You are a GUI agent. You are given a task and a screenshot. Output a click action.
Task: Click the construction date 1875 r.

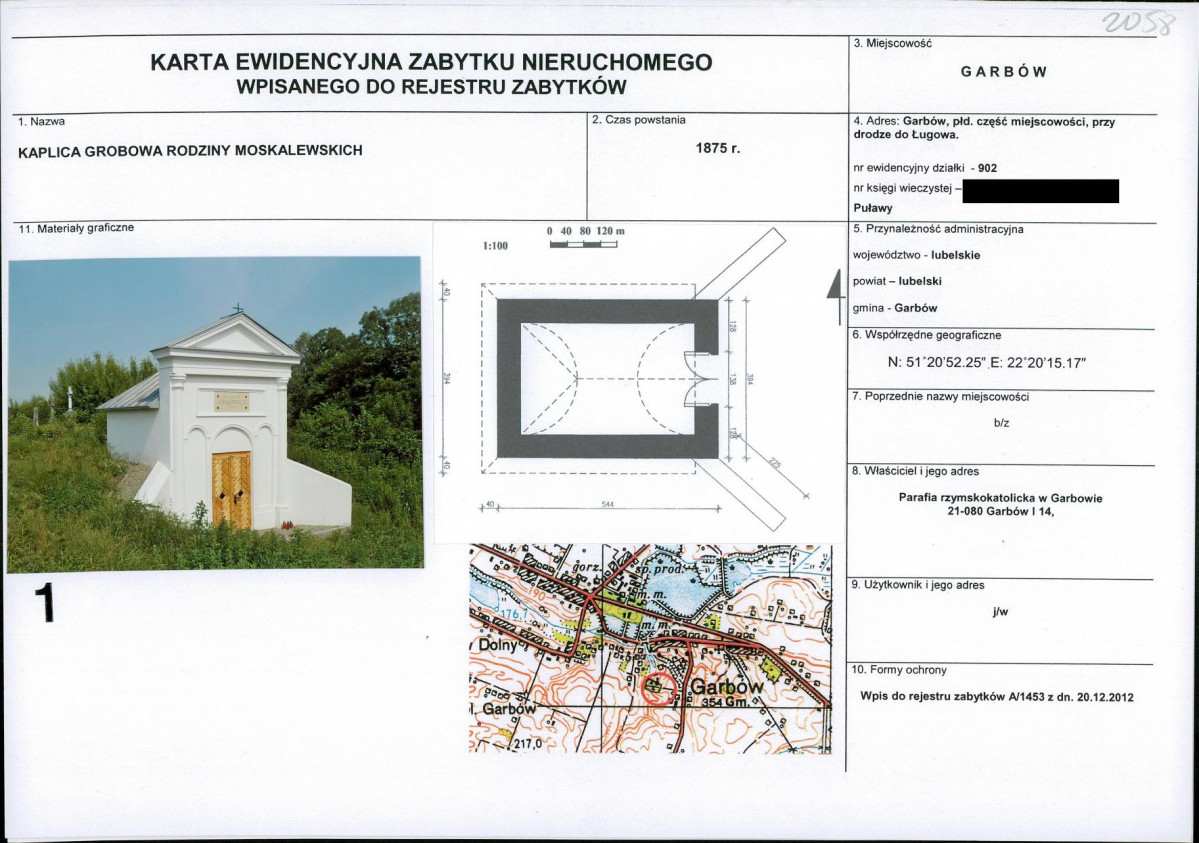pos(717,148)
